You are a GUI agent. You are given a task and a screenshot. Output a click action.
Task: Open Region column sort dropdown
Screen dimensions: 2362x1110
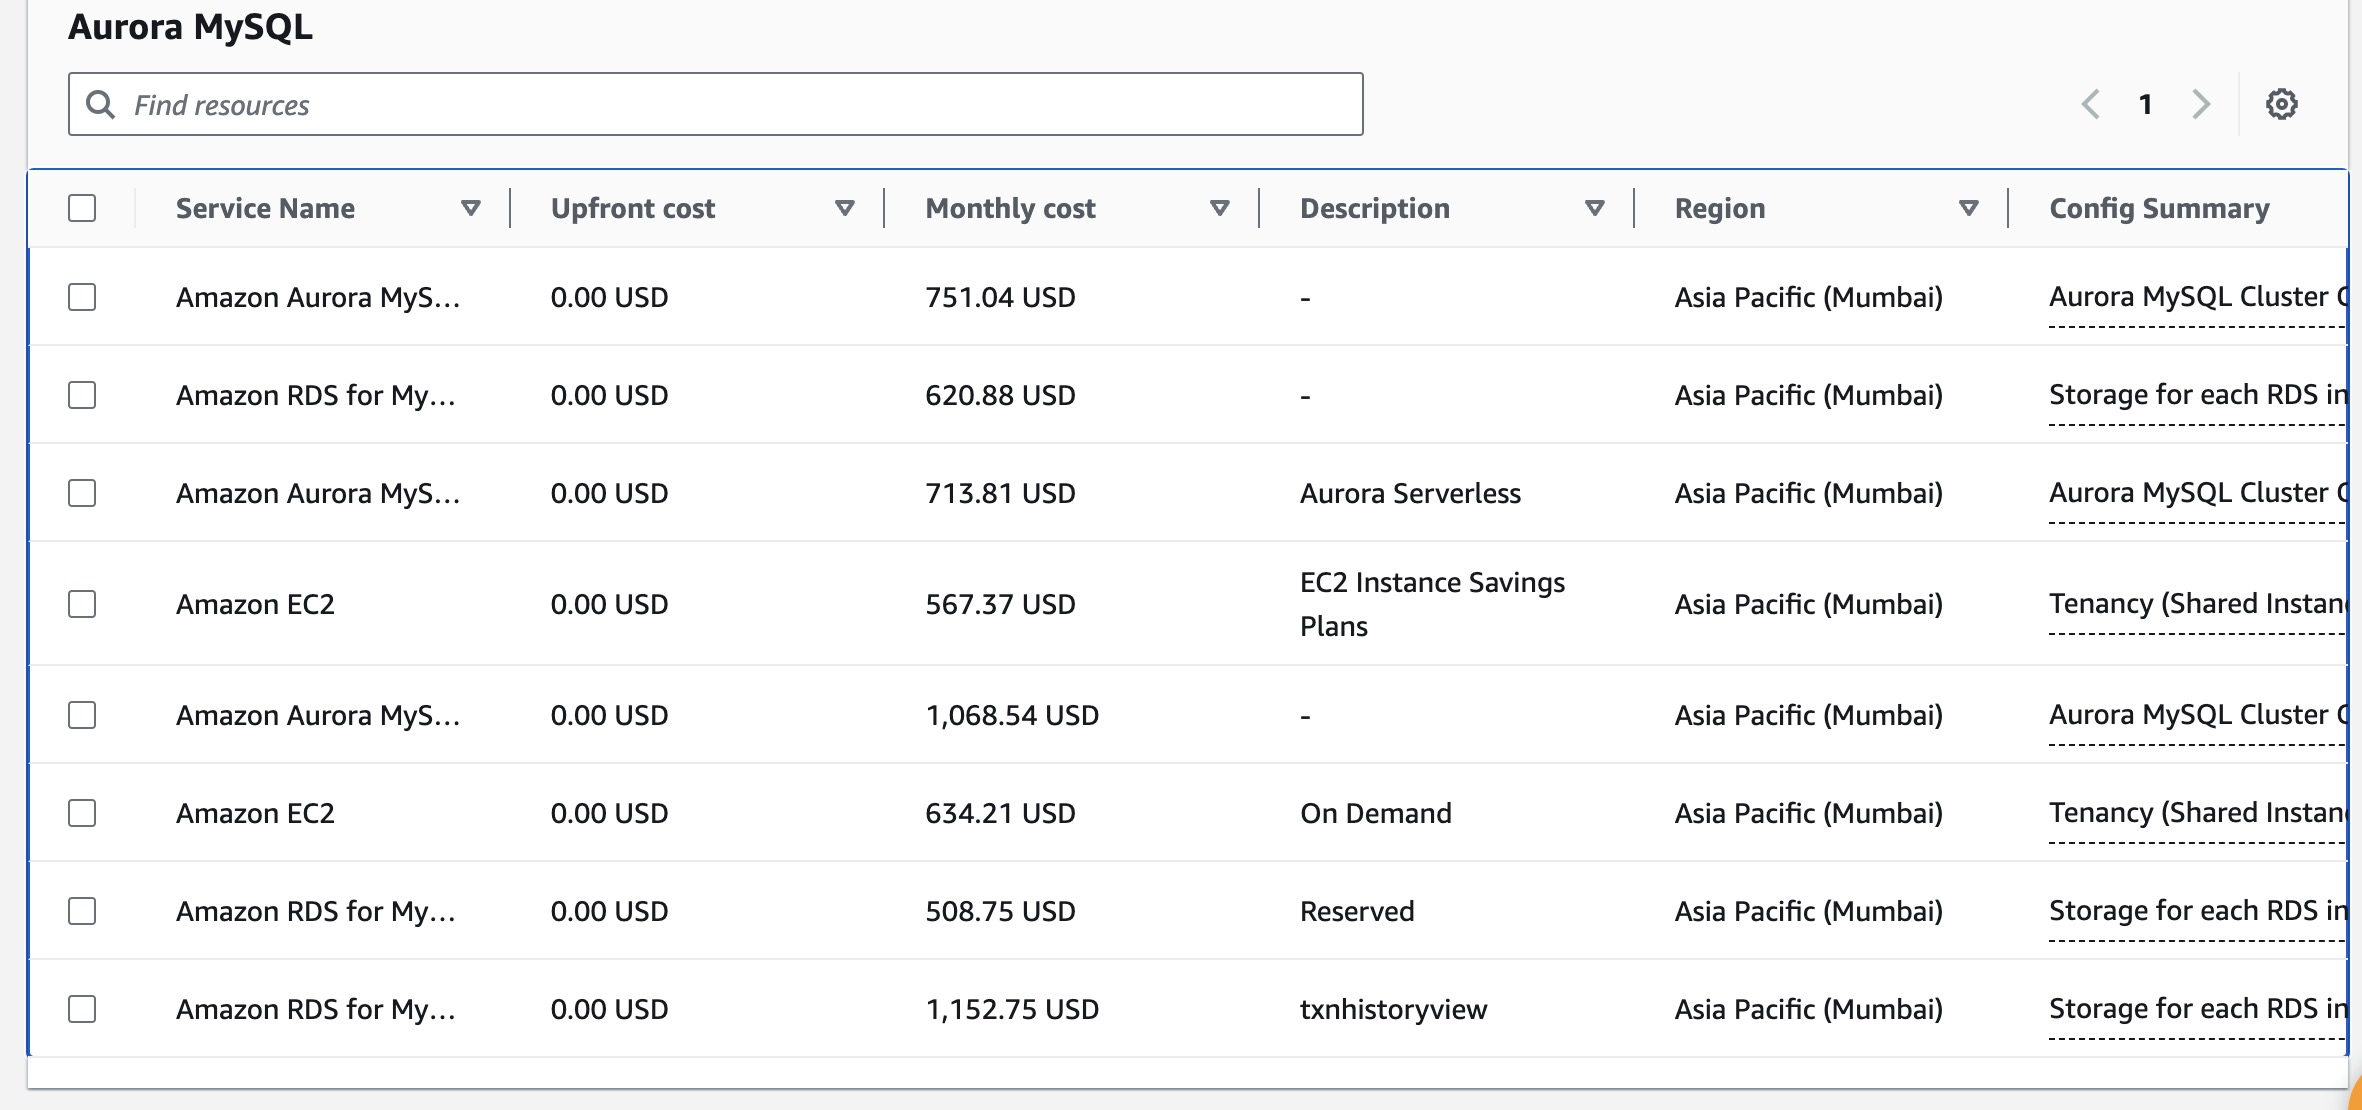coord(1969,208)
